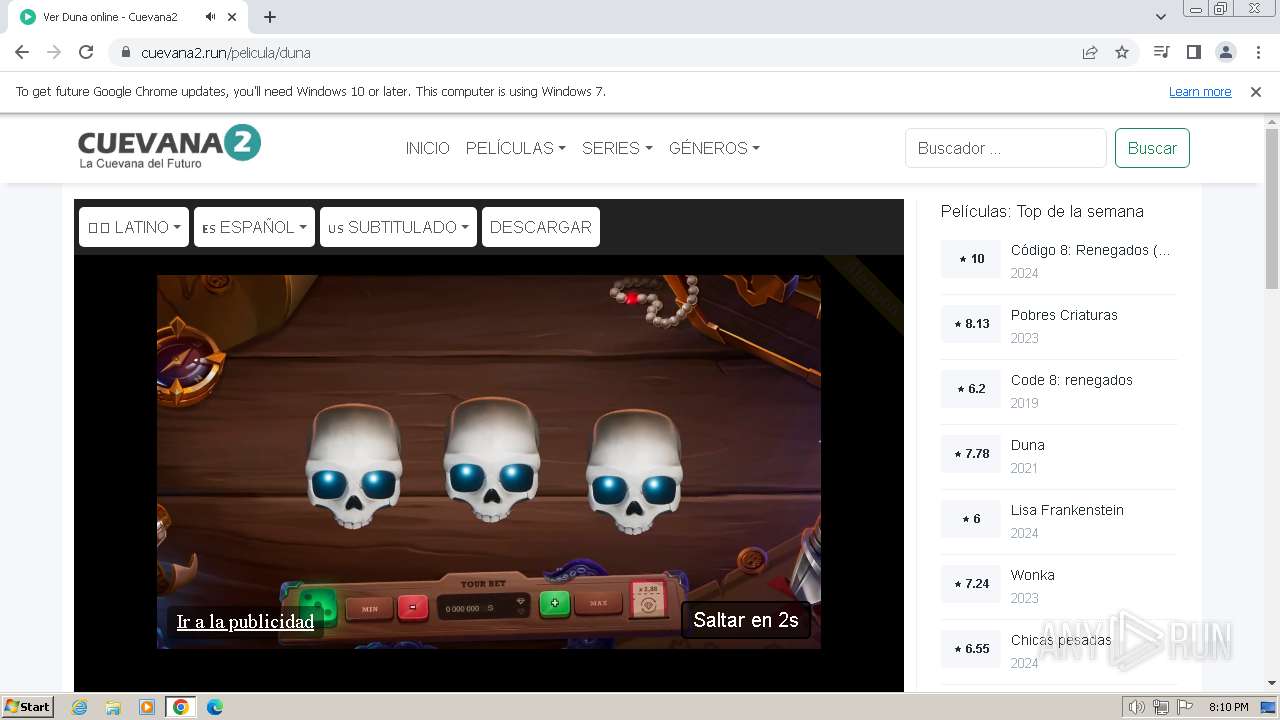Open Chrome three-dot menu

pyautogui.click(x=1258, y=52)
